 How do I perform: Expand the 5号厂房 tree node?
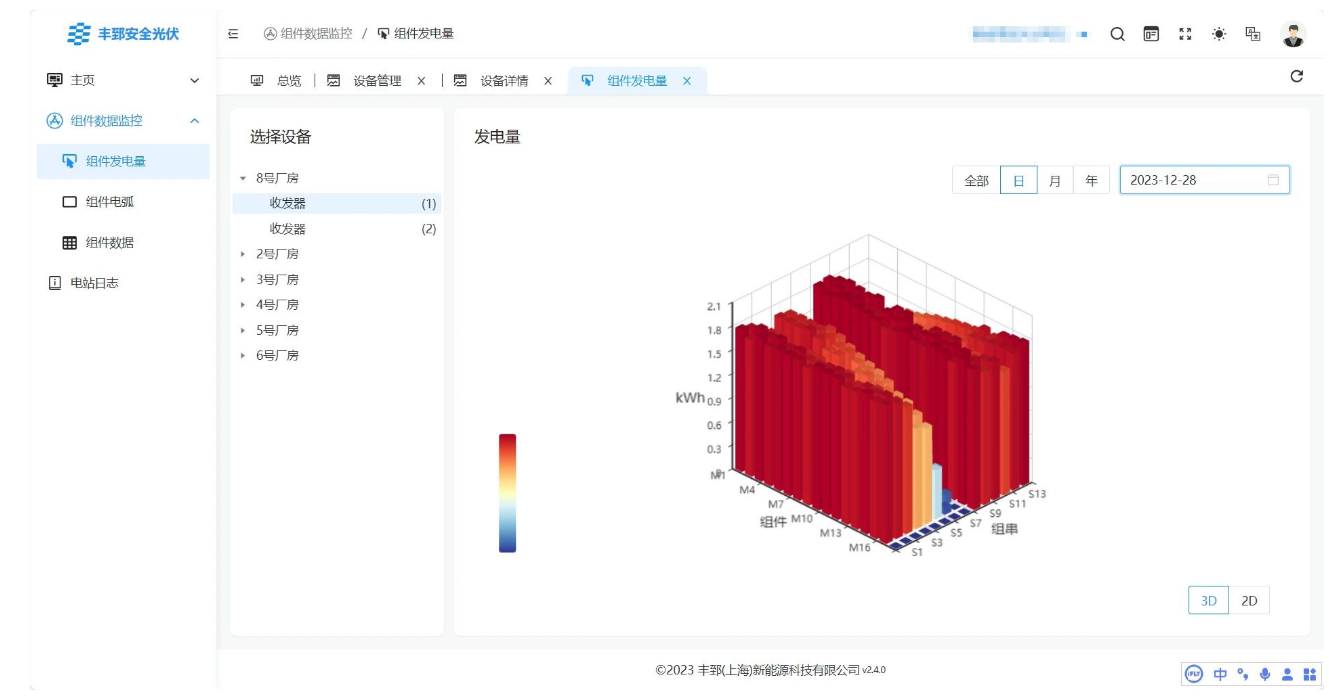click(x=243, y=330)
